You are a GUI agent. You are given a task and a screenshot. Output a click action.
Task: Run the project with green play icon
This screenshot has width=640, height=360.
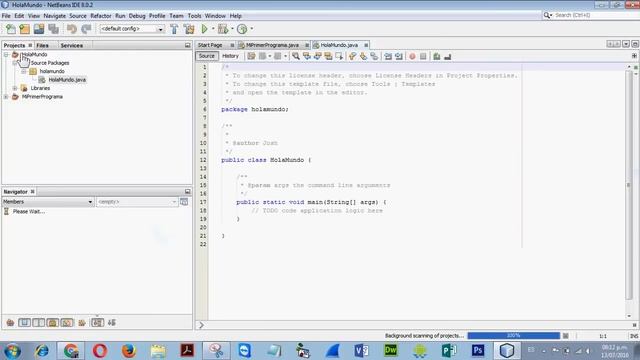[204, 29]
